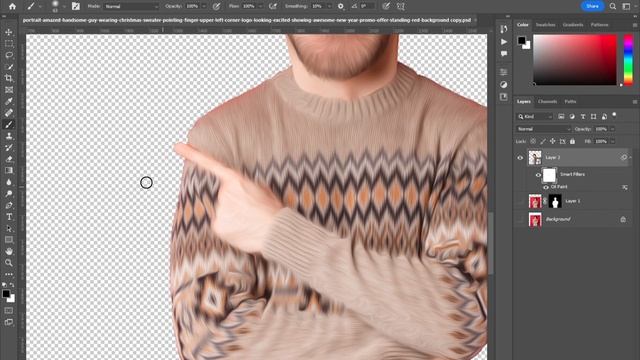640x360 pixels.
Task: Open brush Opacity slider dropdown
Action: coord(204,7)
